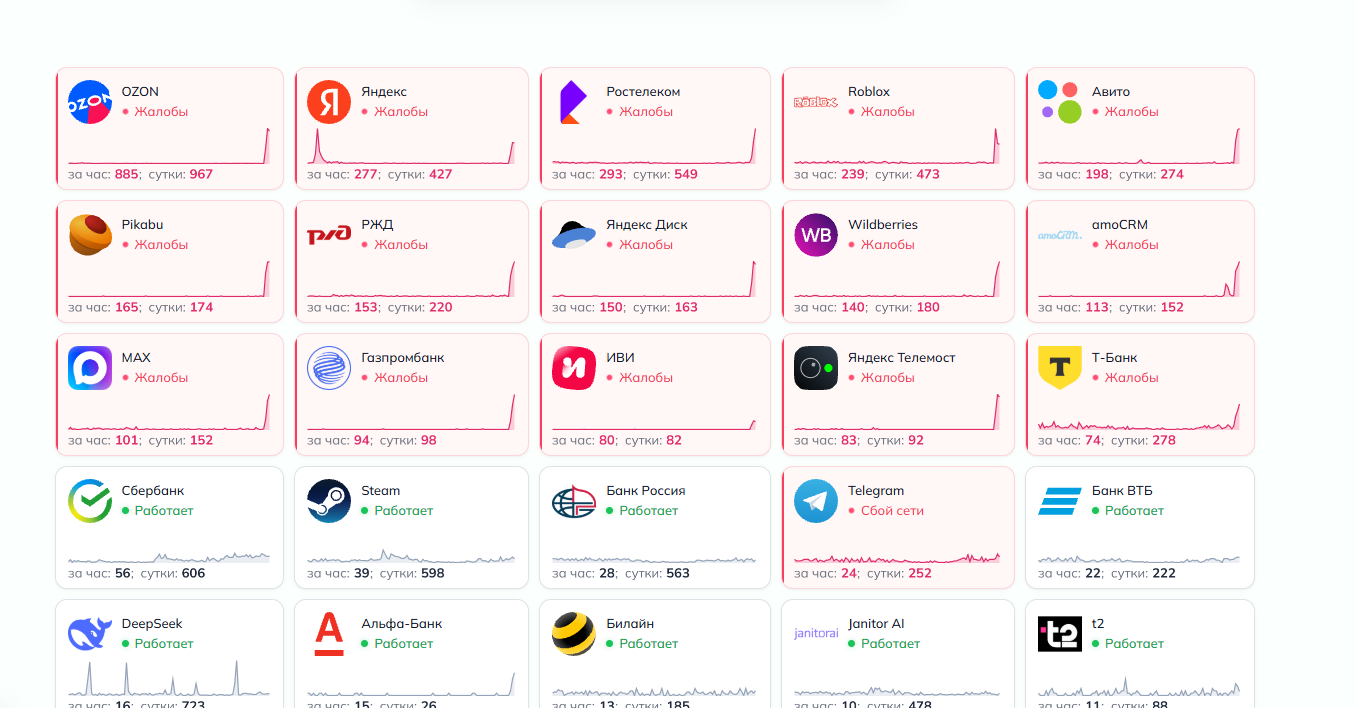Go to the Ростелеком title link
The height and width of the screenshot is (708, 1357).
pos(643,91)
